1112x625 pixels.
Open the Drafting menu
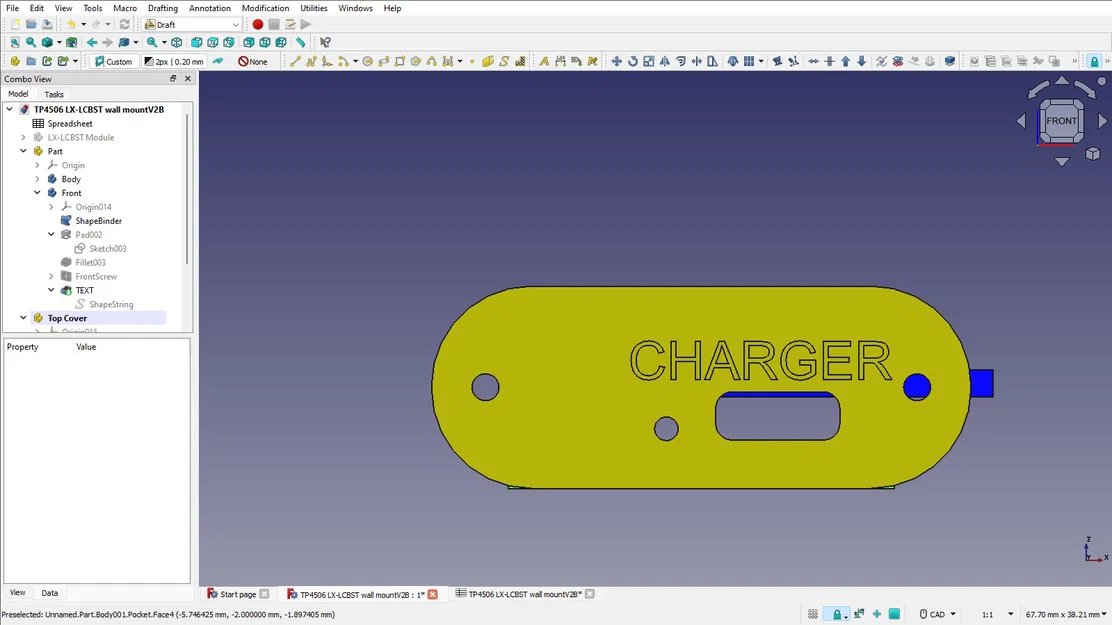coord(162,8)
